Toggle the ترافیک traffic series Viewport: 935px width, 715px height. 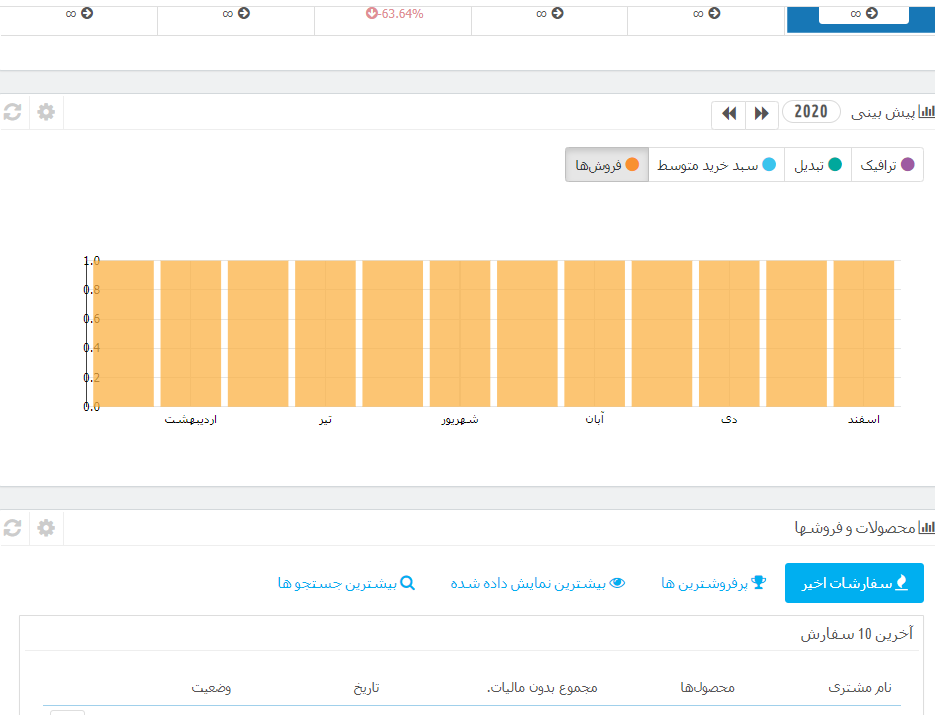(x=887, y=165)
